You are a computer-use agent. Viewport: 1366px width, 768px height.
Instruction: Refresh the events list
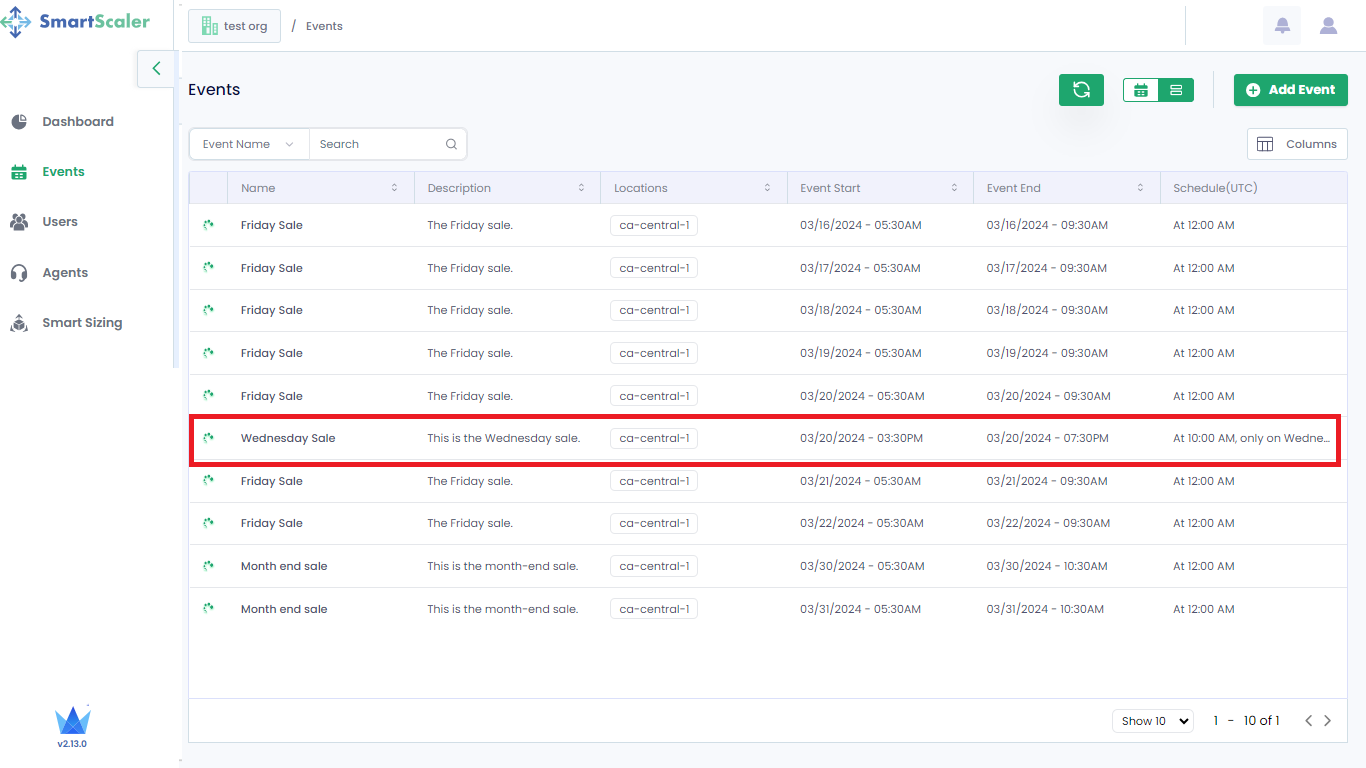(1081, 90)
